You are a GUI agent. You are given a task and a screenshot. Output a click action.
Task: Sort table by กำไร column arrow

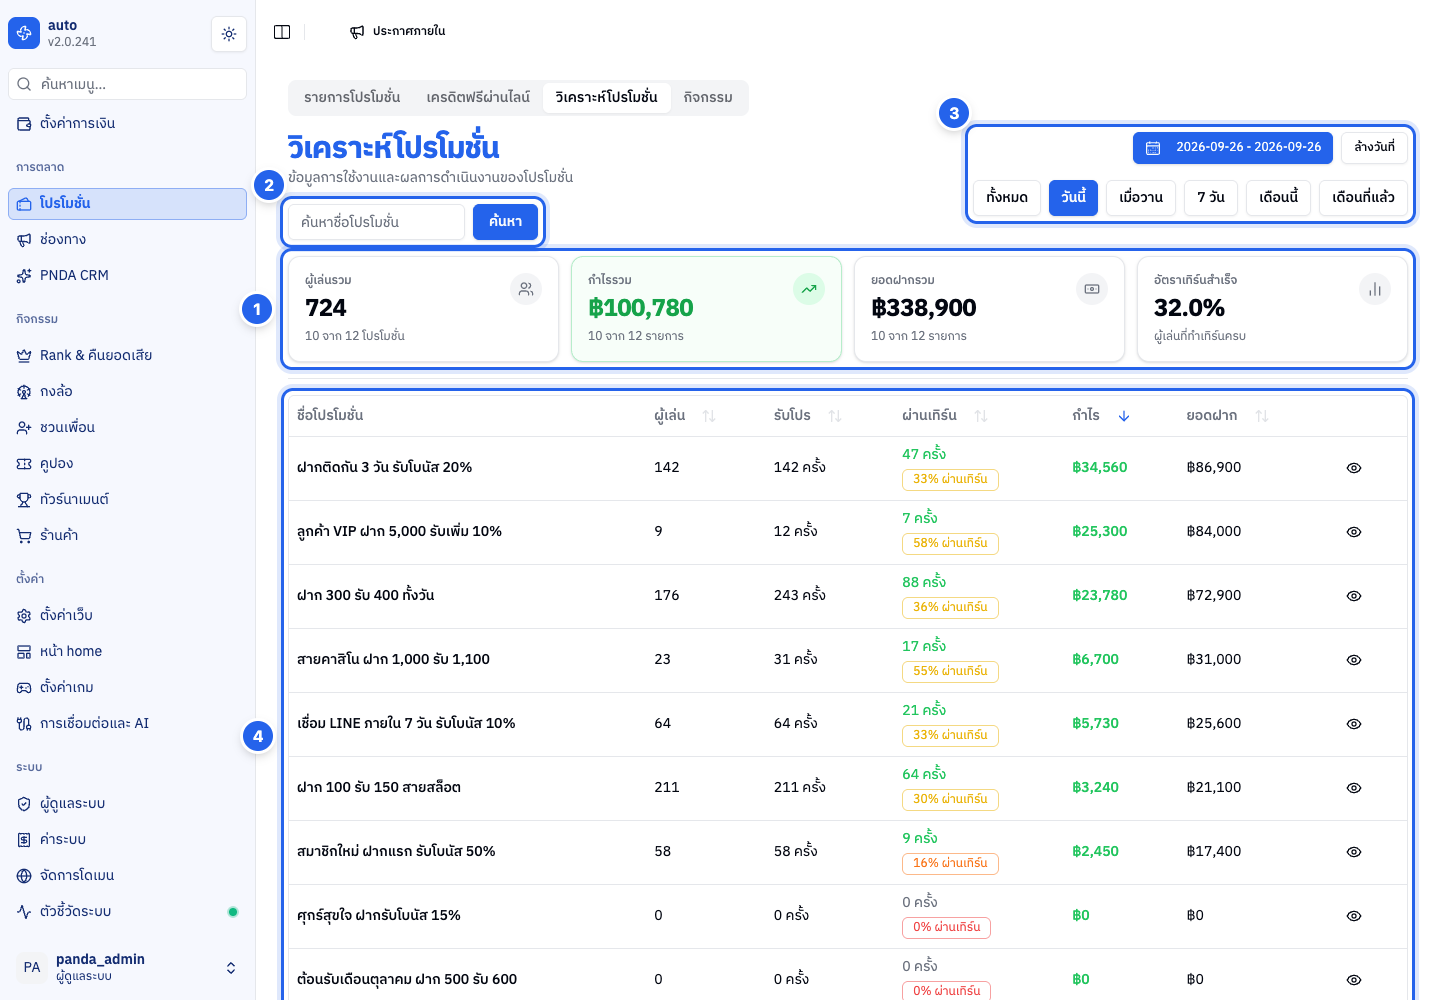click(1124, 416)
